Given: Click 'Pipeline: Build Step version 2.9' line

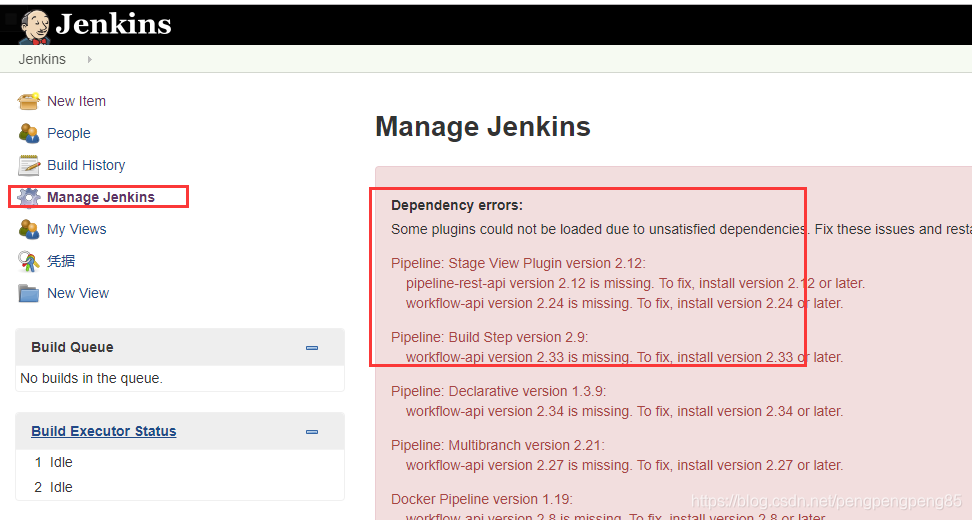Looking at the screenshot, I should pyautogui.click(x=490, y=337).
